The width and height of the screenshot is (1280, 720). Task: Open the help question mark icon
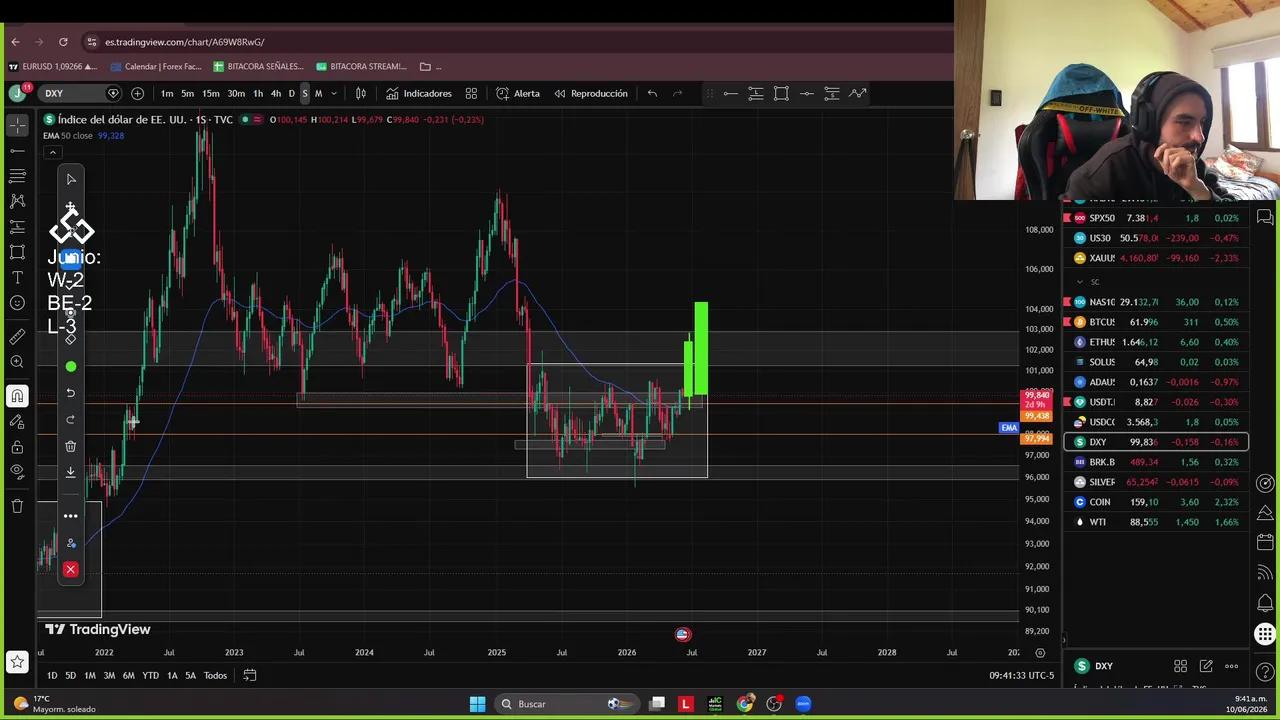pyautogui.click(x=1265, y=671)
